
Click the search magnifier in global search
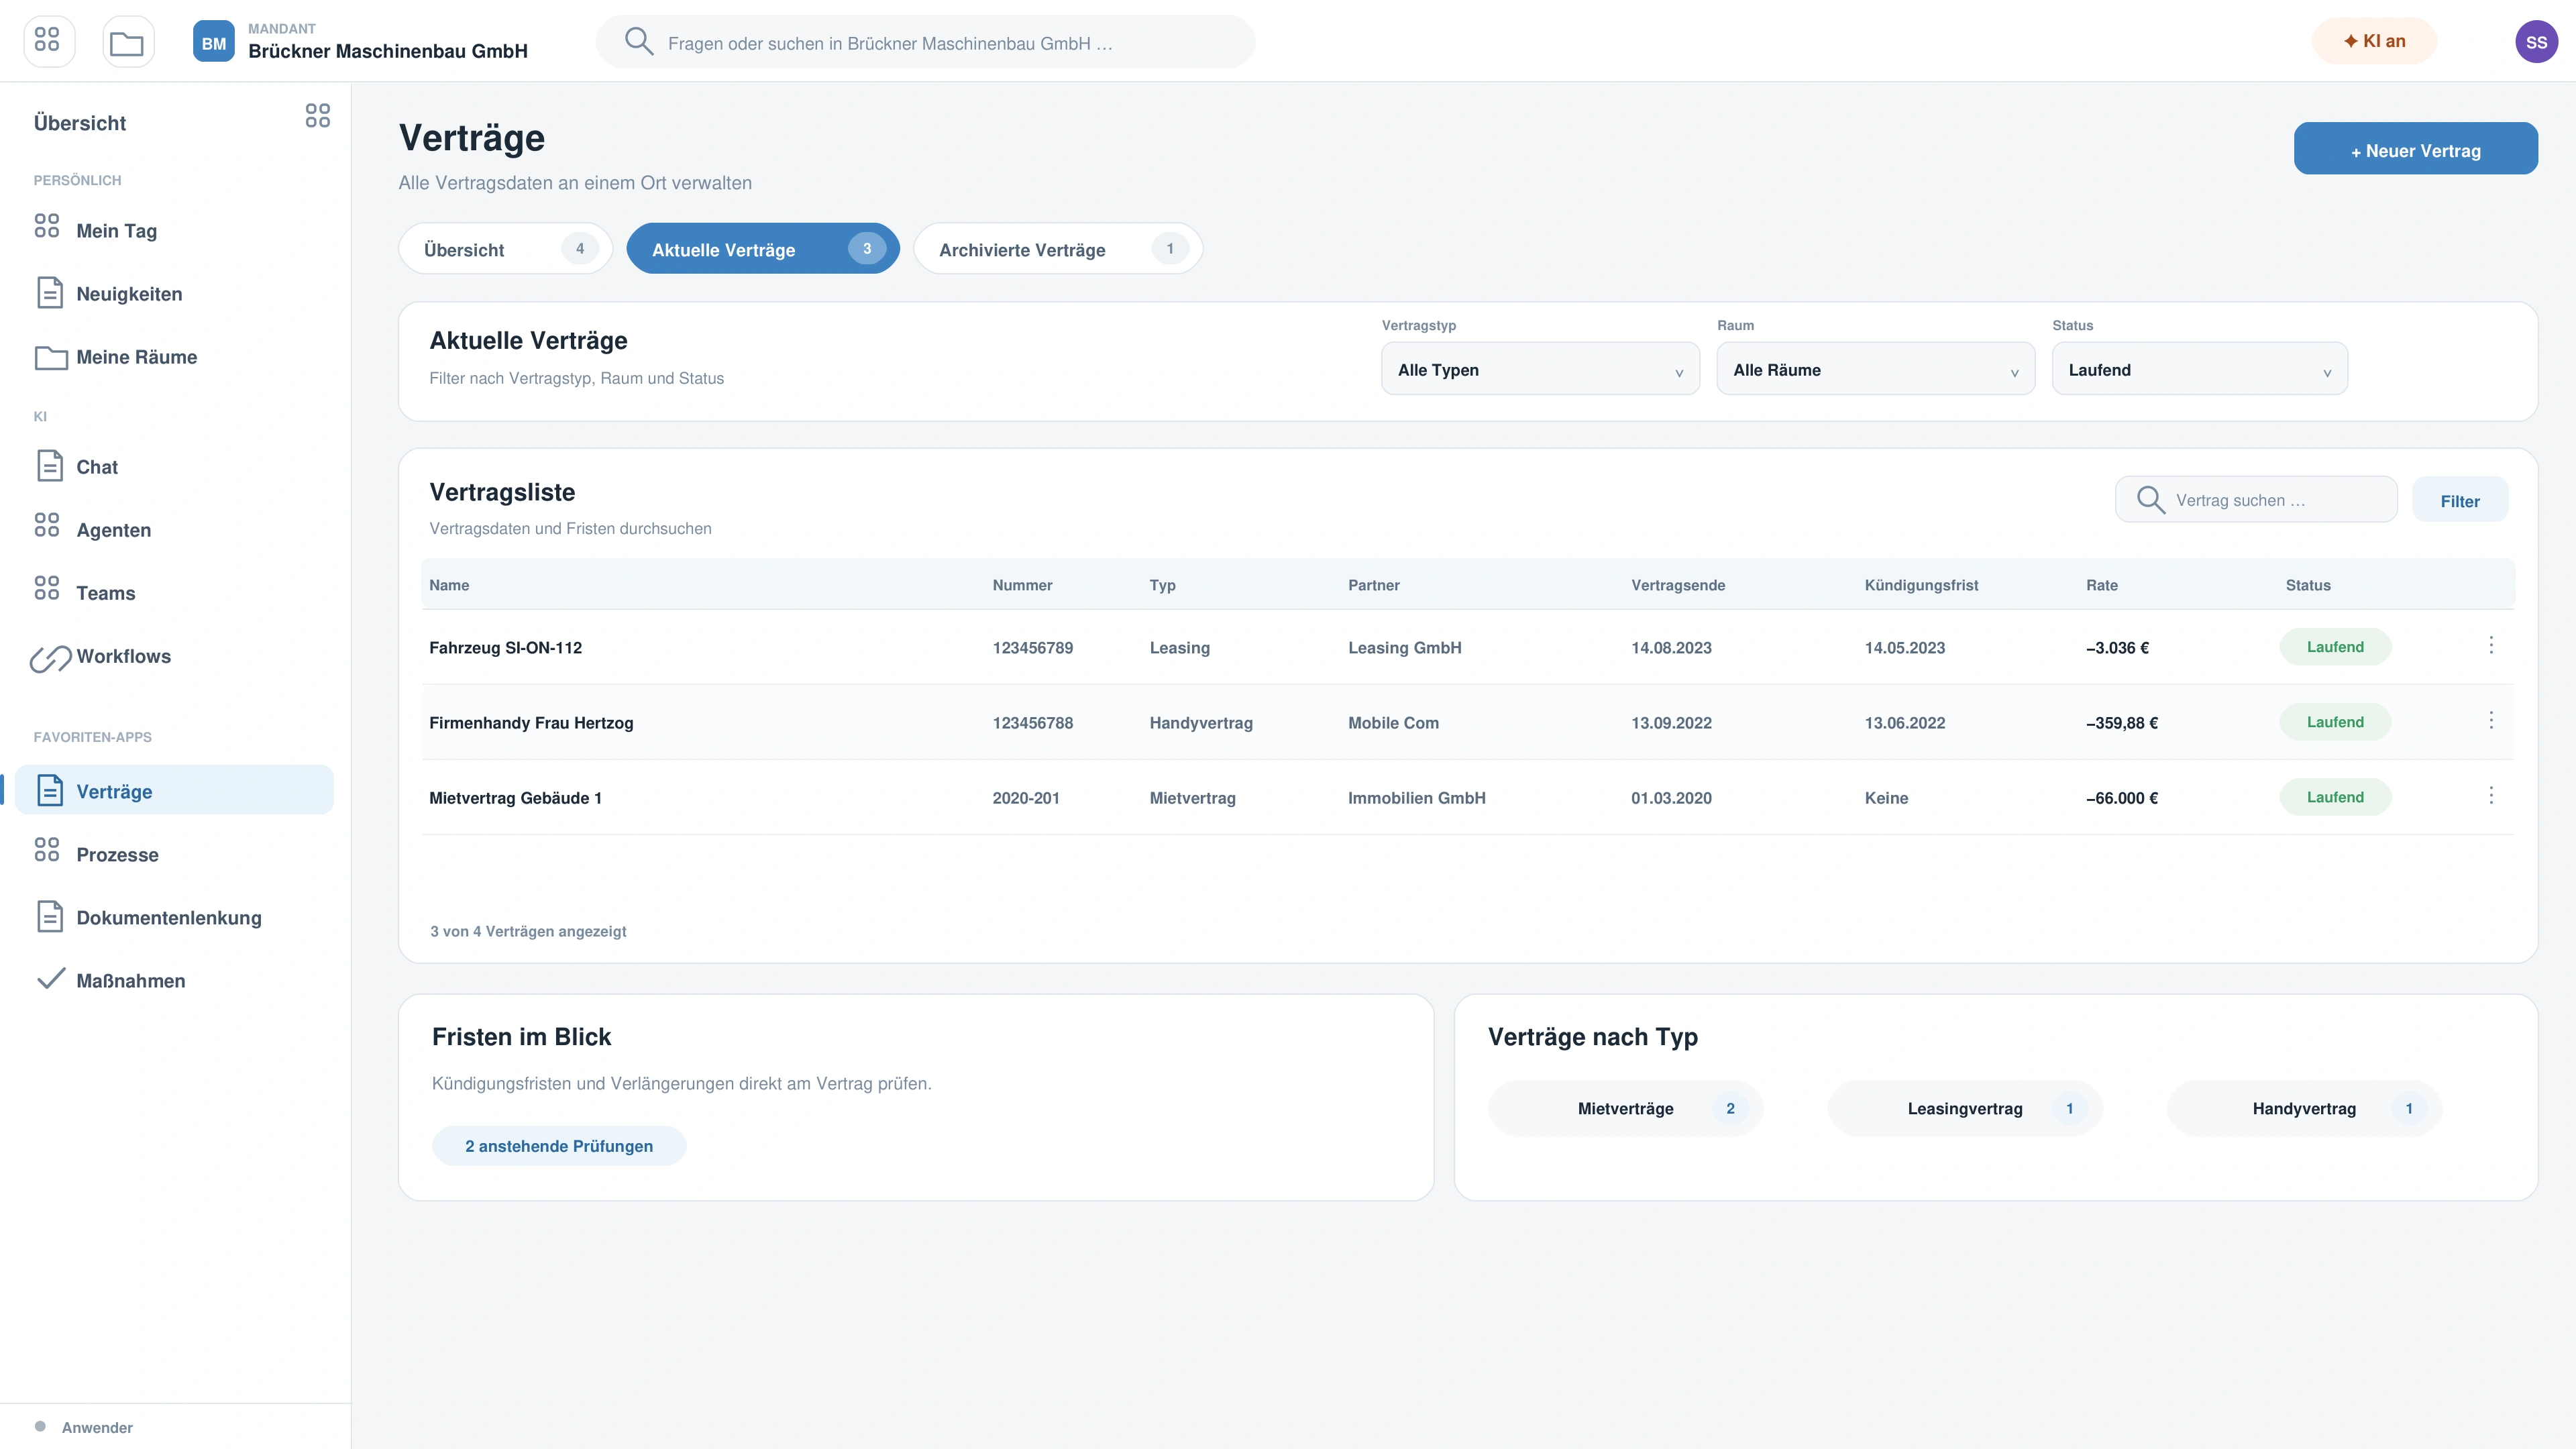click(638, 41)
